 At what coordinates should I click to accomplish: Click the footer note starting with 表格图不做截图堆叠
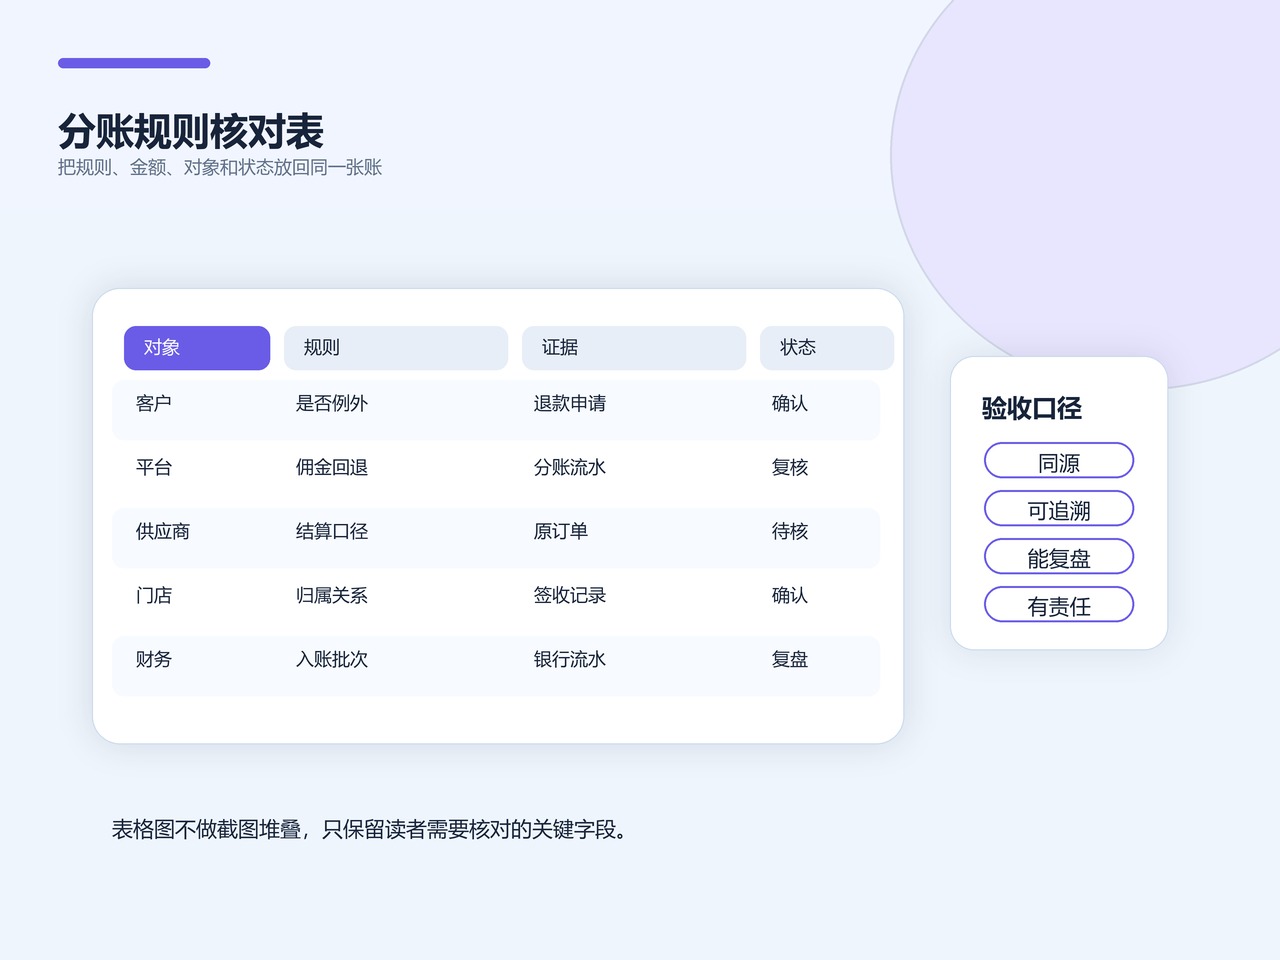coord(372,829)
